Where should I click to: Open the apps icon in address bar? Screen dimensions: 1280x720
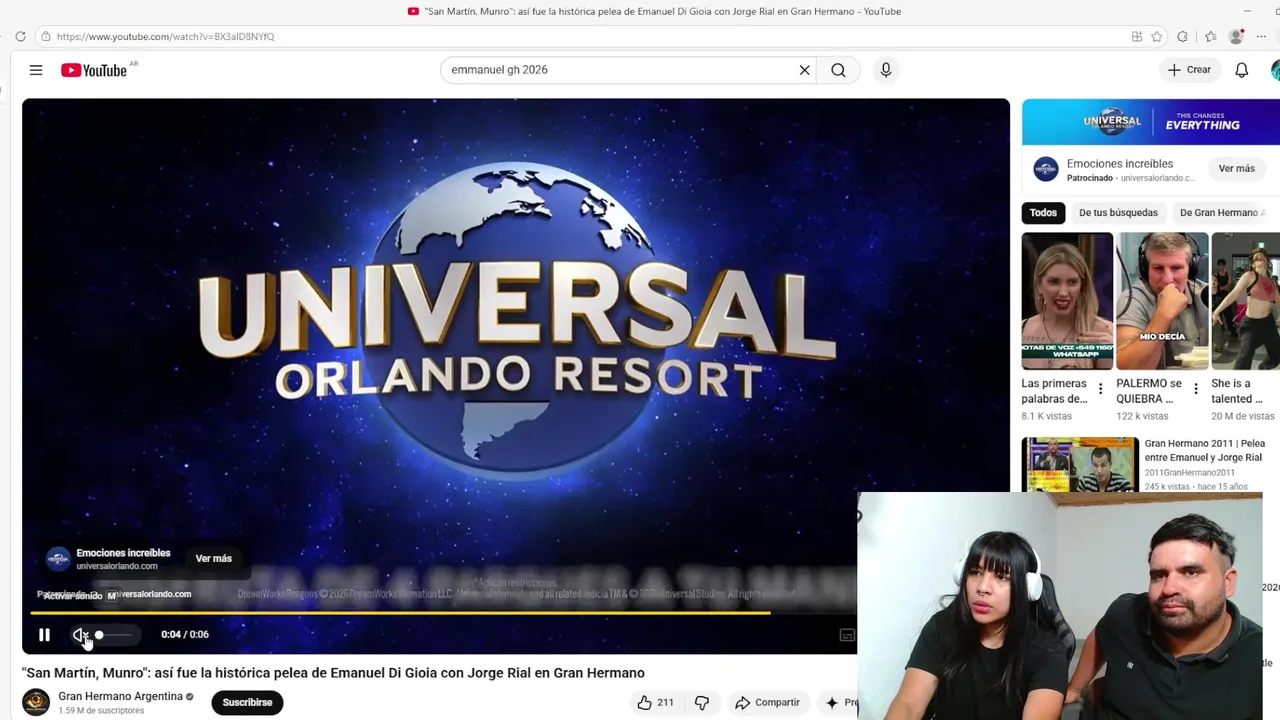(1137, 37)
